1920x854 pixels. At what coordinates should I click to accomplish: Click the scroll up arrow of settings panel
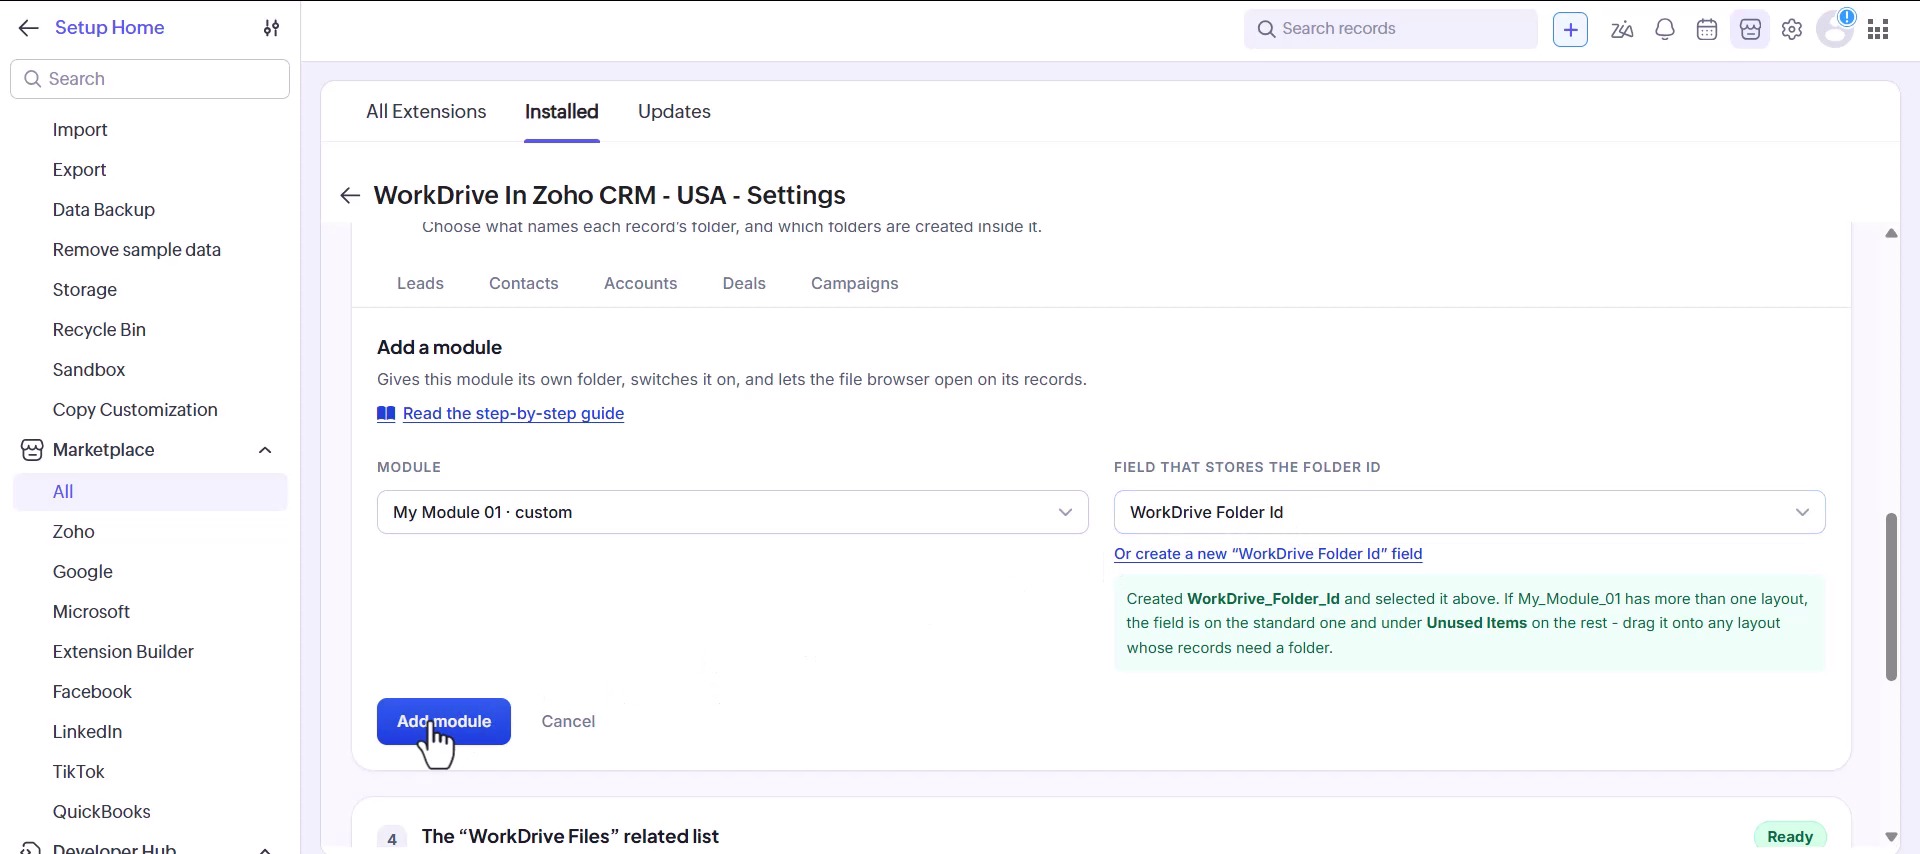[x=1891, y=233]
